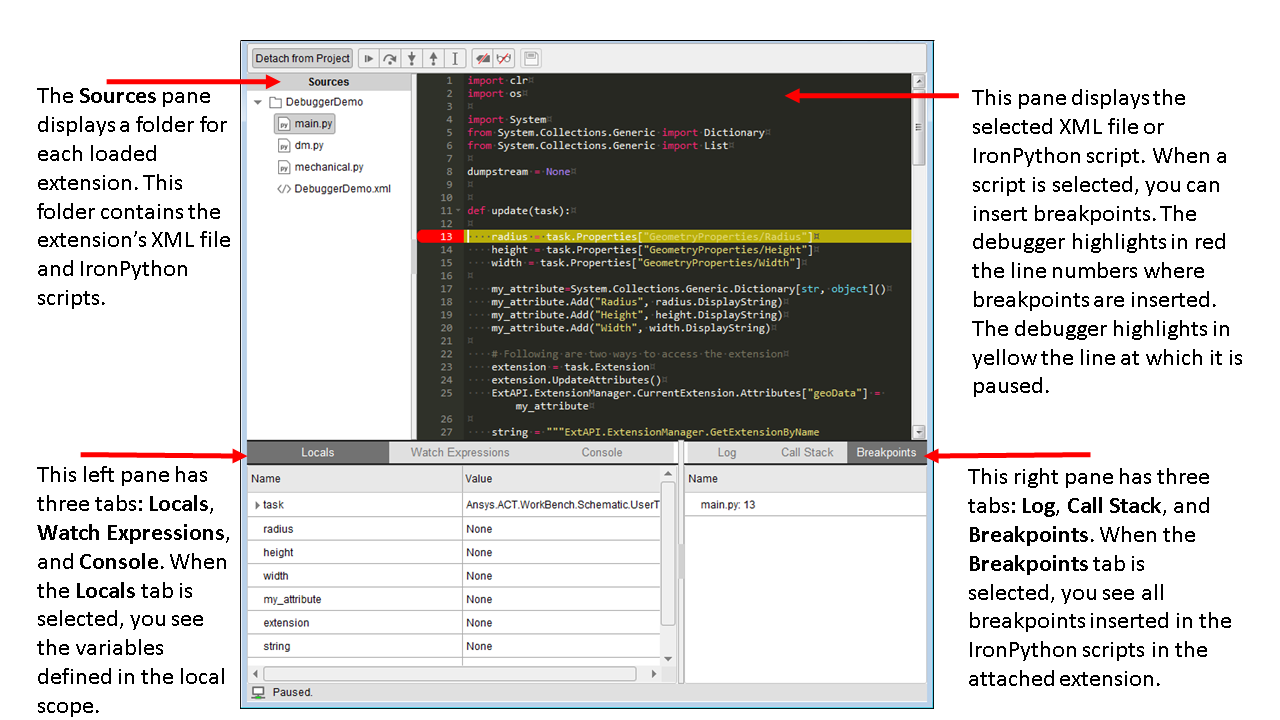This screenshot has height=720, width=1280.
Task: Open mechanical.py in the Sources pane
Action: point(328,167)
